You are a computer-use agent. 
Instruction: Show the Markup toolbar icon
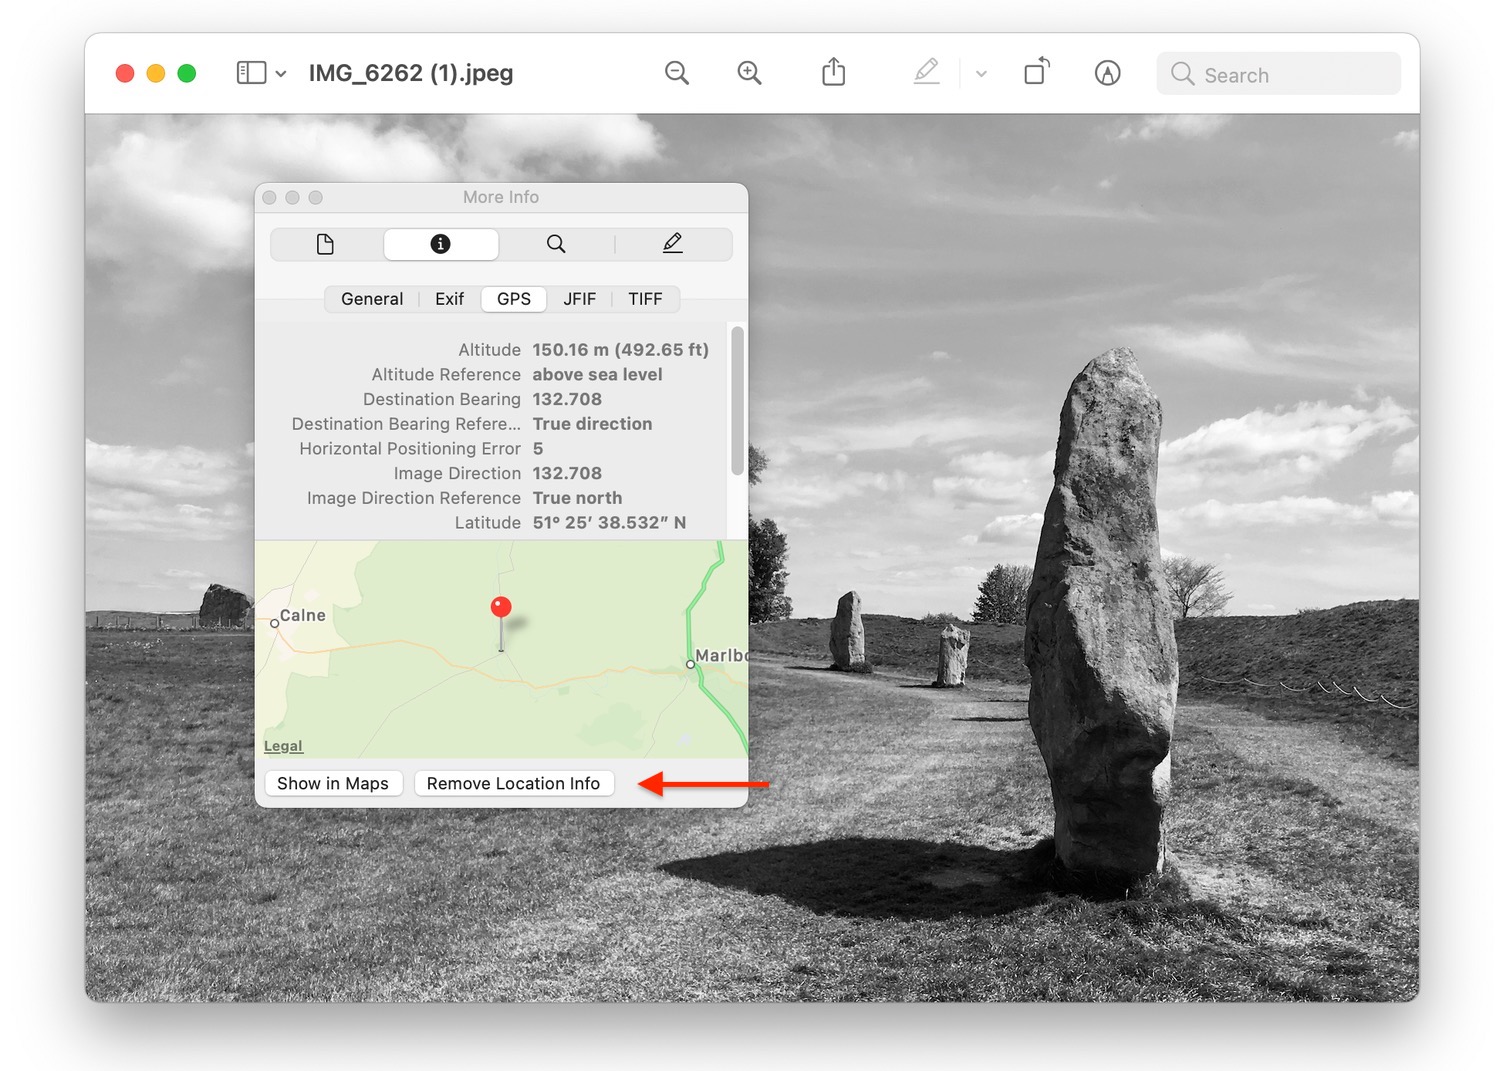[x=1107, y=73]
